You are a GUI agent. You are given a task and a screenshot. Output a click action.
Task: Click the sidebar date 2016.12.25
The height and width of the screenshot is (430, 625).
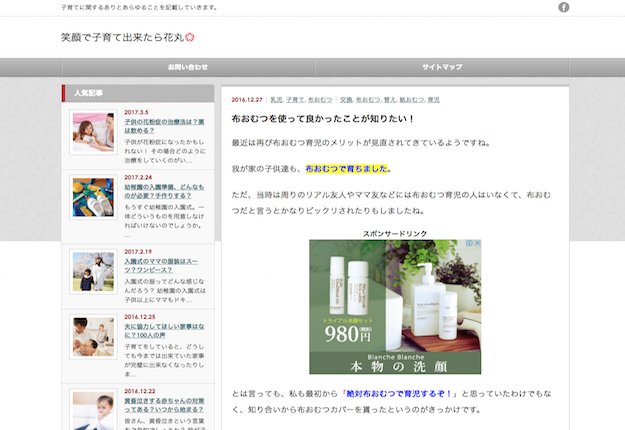click(x=140, y=317)
